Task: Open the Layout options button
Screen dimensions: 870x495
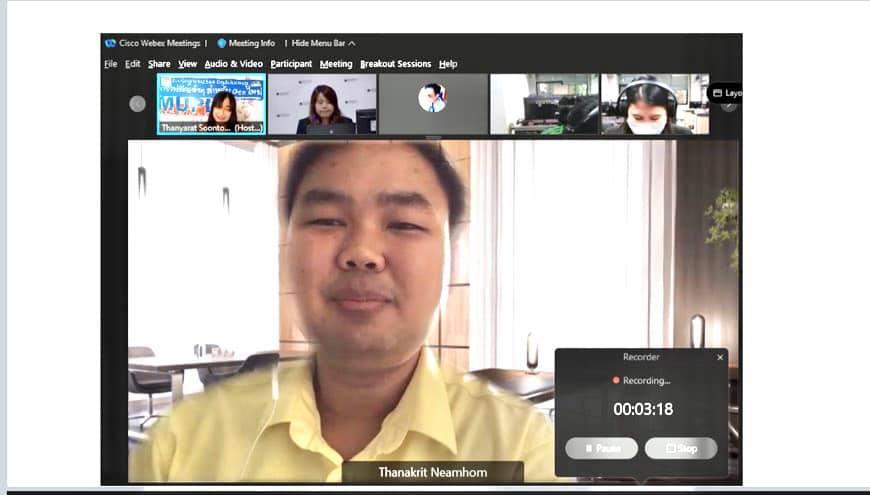Action: tap(726, 93)
